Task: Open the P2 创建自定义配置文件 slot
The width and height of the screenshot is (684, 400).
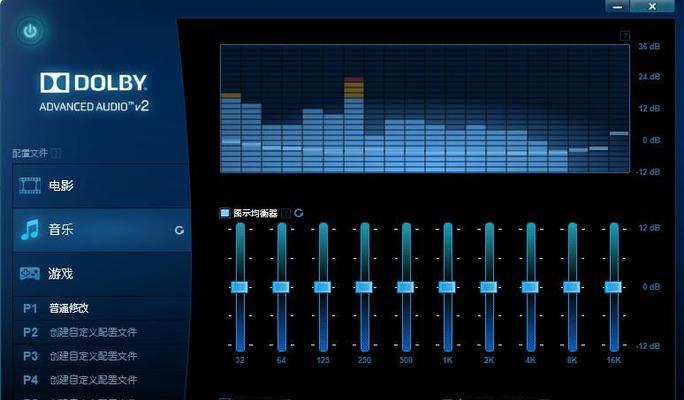Action: 102,332
